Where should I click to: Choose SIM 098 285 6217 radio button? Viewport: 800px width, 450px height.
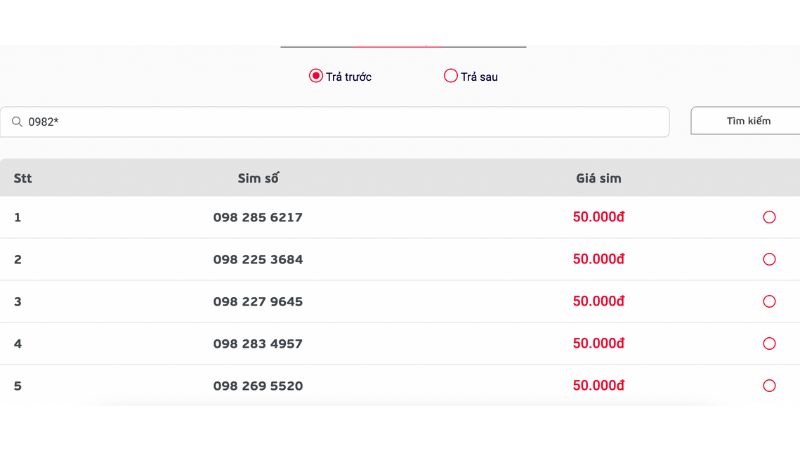pos(769,217)
